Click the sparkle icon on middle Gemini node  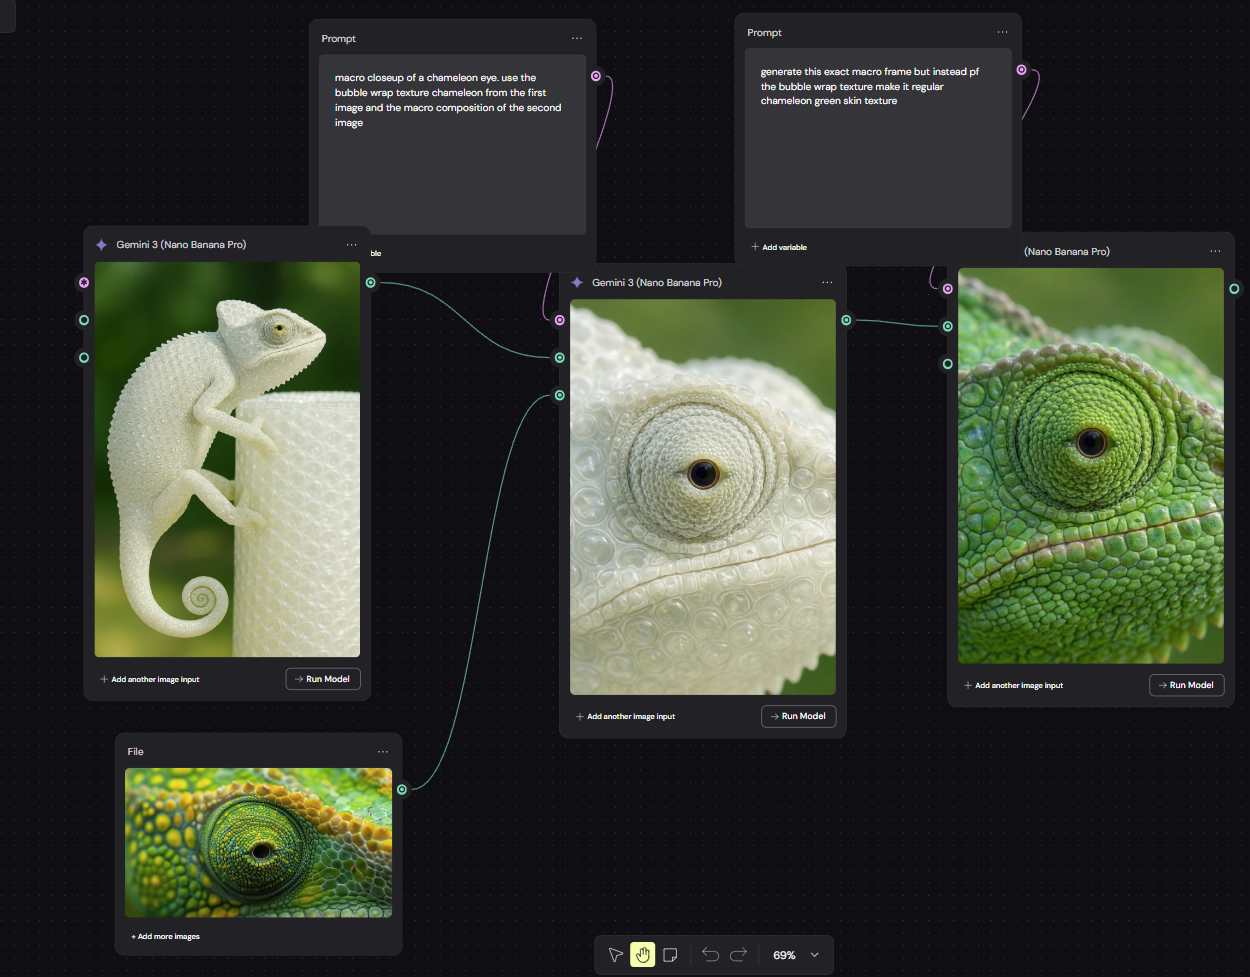click(577, 283)
